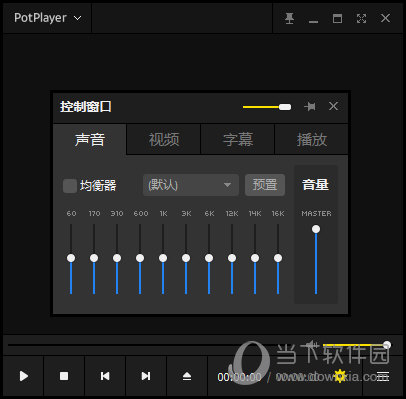This screenshot has height=399, width=406.
Task: Click the 60 Hz equalizer slider
Action: [71, 259]
